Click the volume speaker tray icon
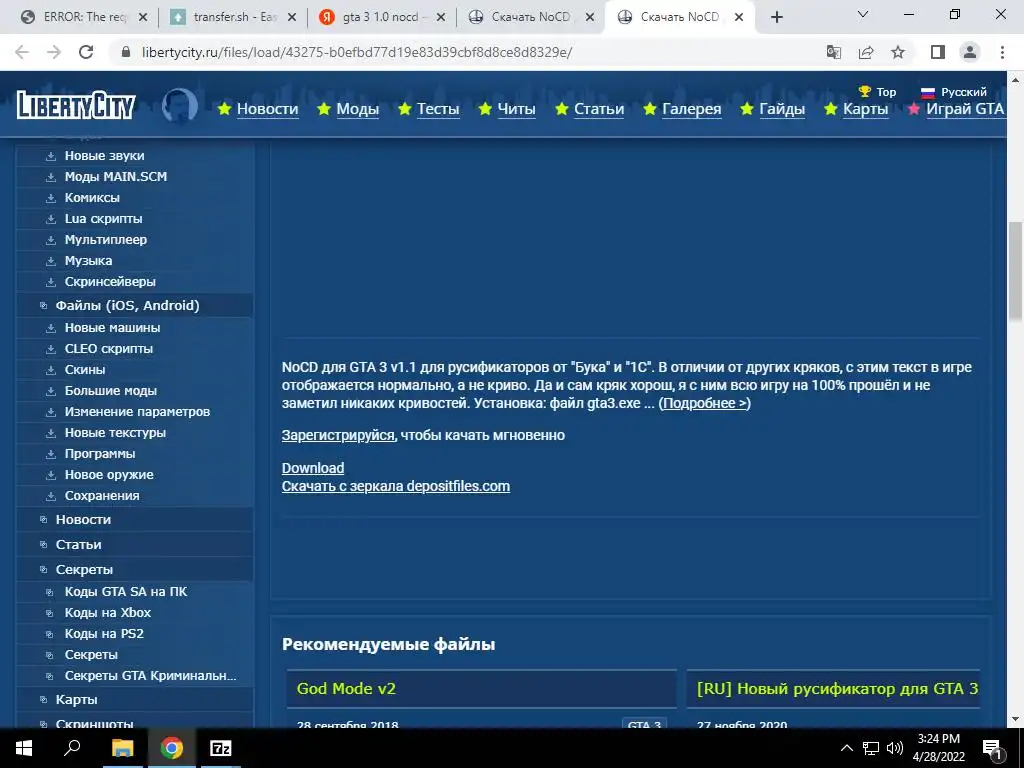 point(895,748)
